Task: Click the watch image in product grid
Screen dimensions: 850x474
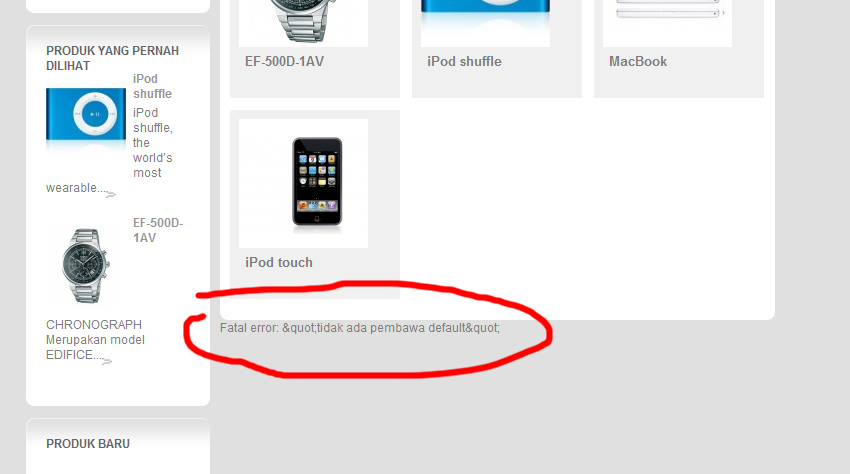Action: 303,23
